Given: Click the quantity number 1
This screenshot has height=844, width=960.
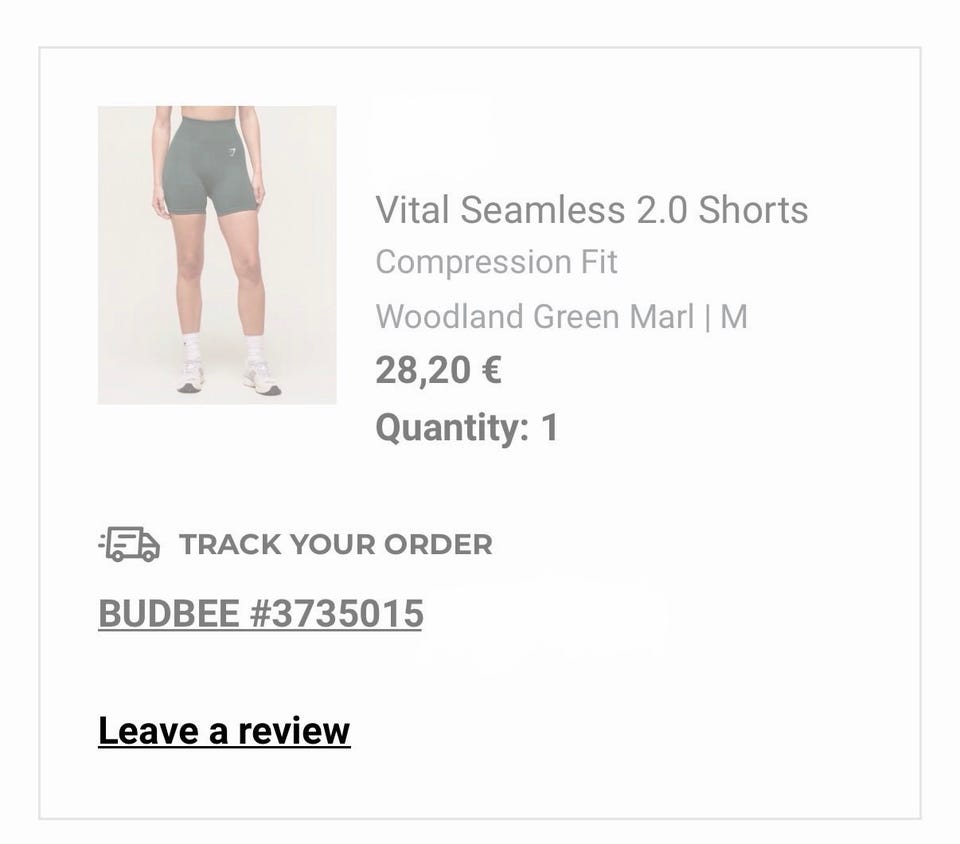Looking at the screenshot, I should coord(549,428).
